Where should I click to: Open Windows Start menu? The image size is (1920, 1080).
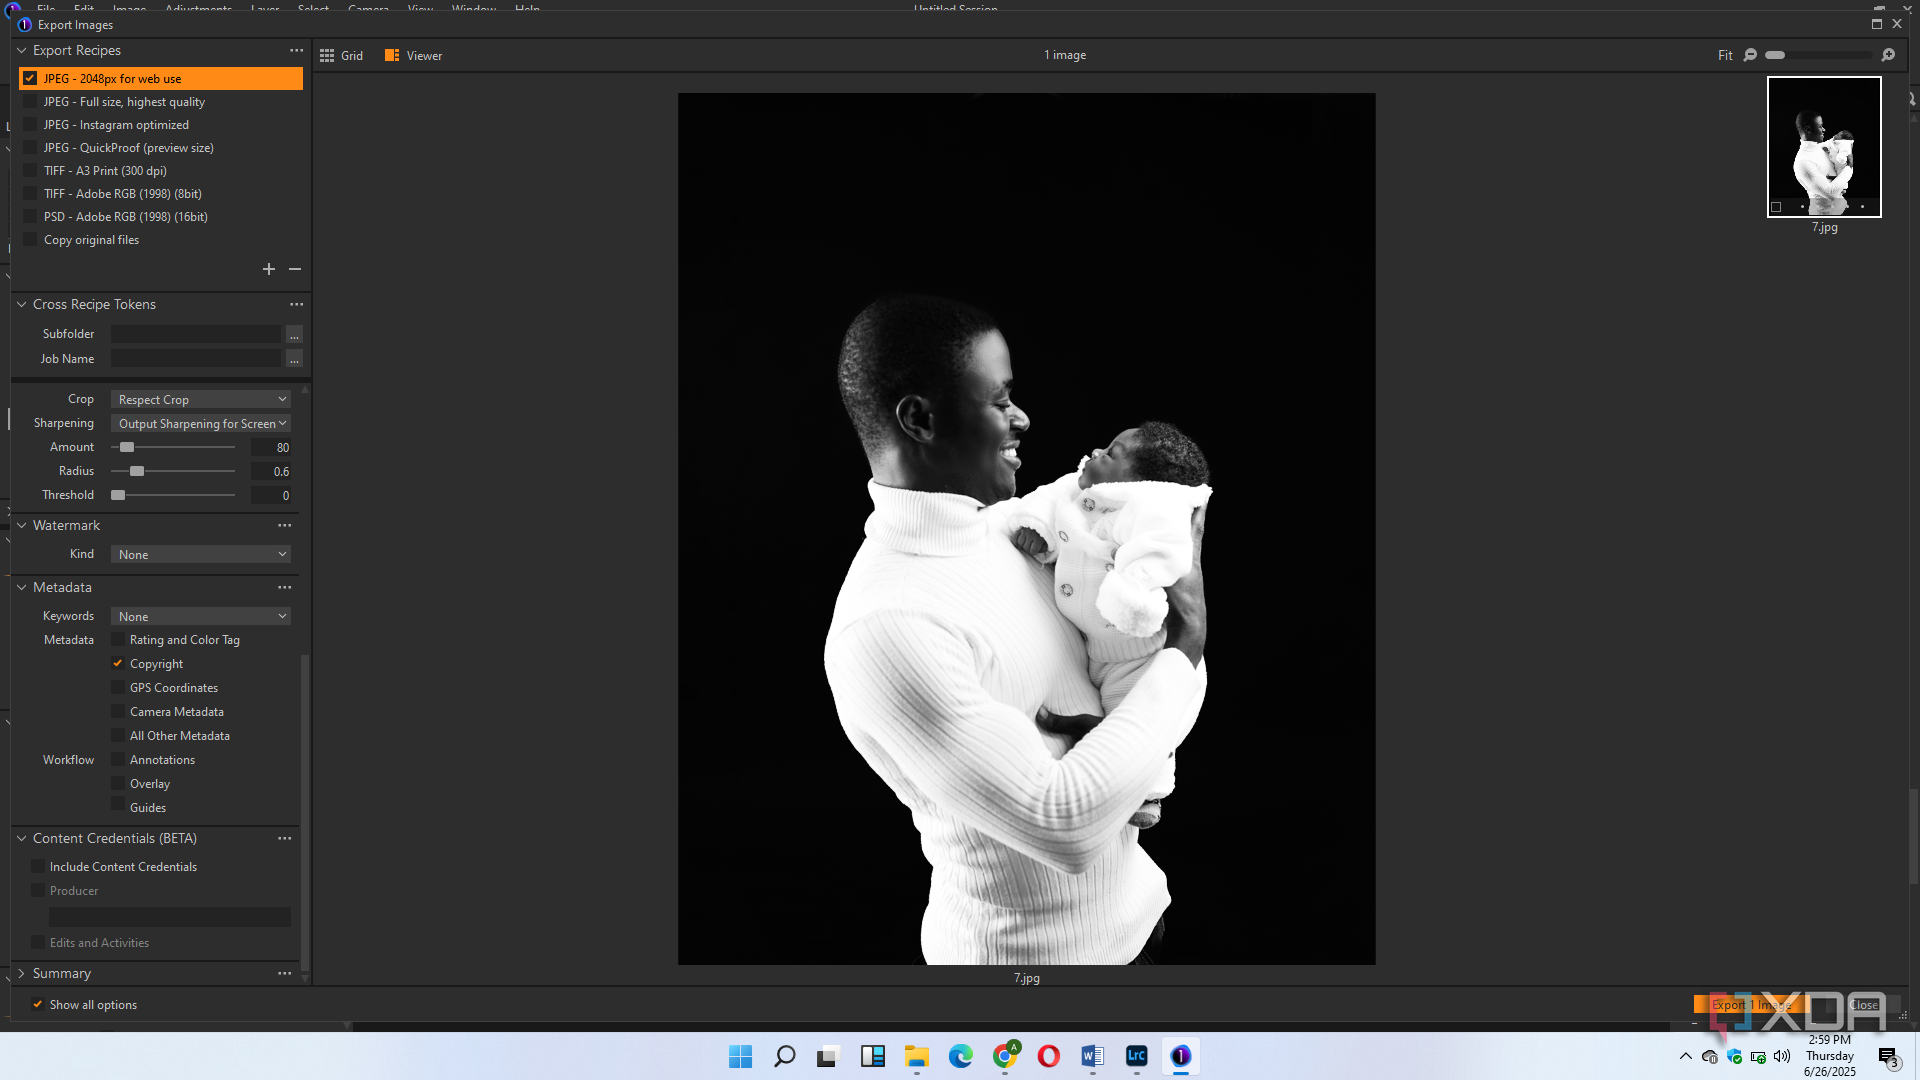point(740,1056)
